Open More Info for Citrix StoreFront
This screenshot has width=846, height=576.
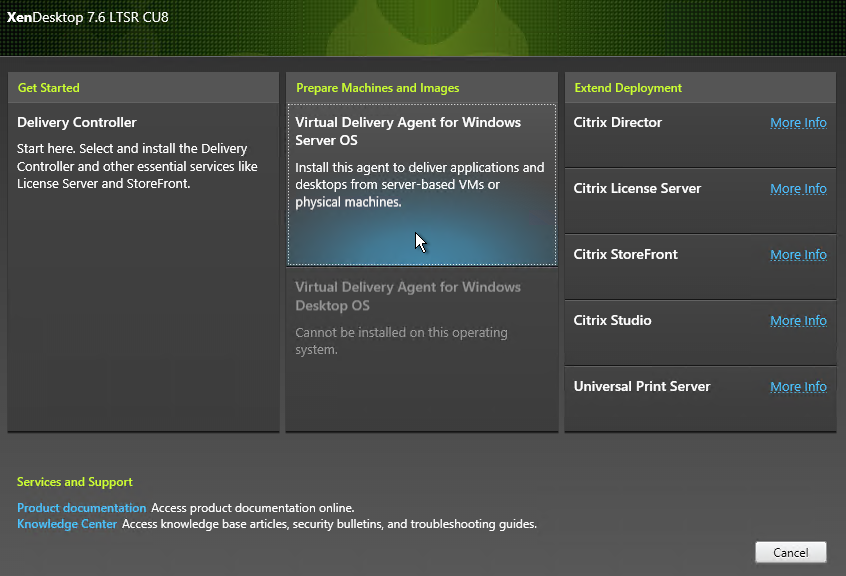pos(798,255)
